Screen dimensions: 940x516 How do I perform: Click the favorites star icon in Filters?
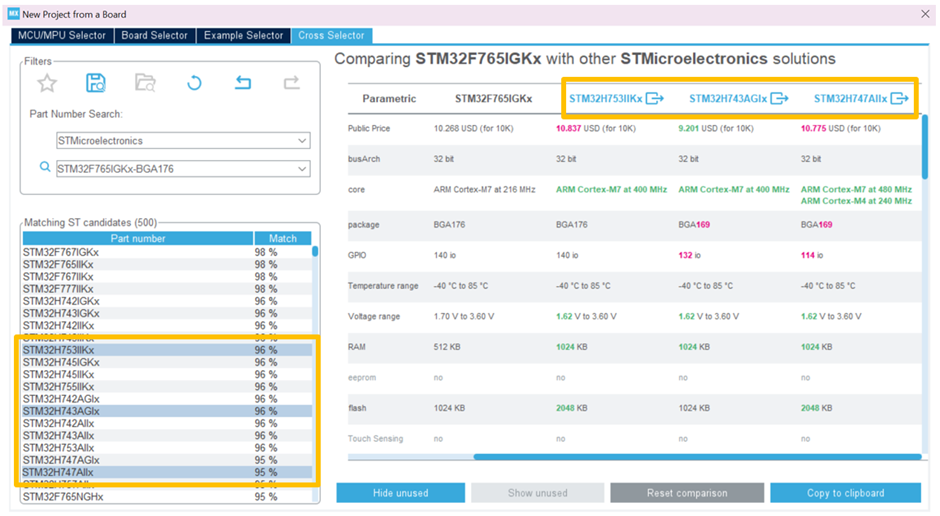click(47, 83)
